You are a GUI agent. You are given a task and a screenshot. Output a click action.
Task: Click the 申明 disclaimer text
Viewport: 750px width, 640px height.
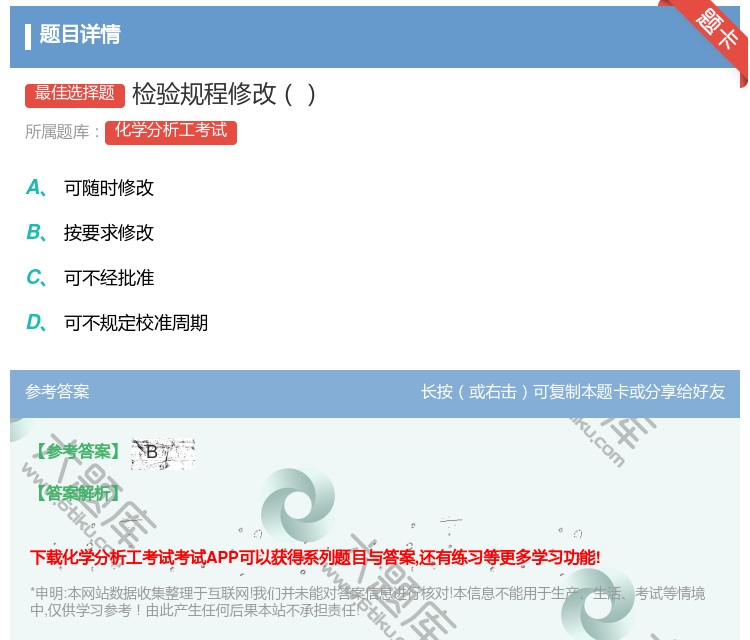click(367, 601)
